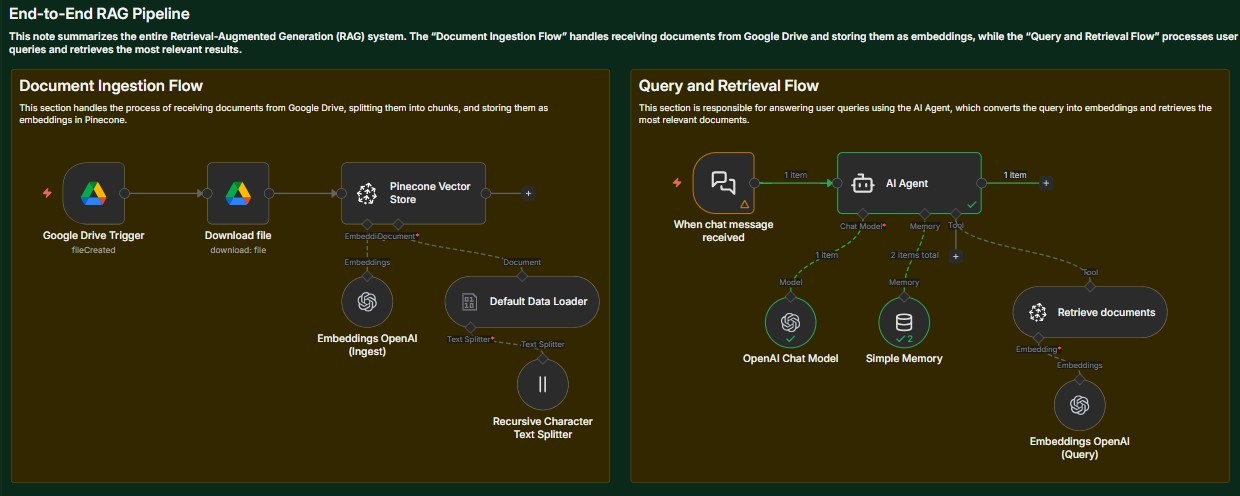The width and height of the screenshot is (1240, 496).
Task: Open the Simple Memory node
Action: (x=904, y=322)
